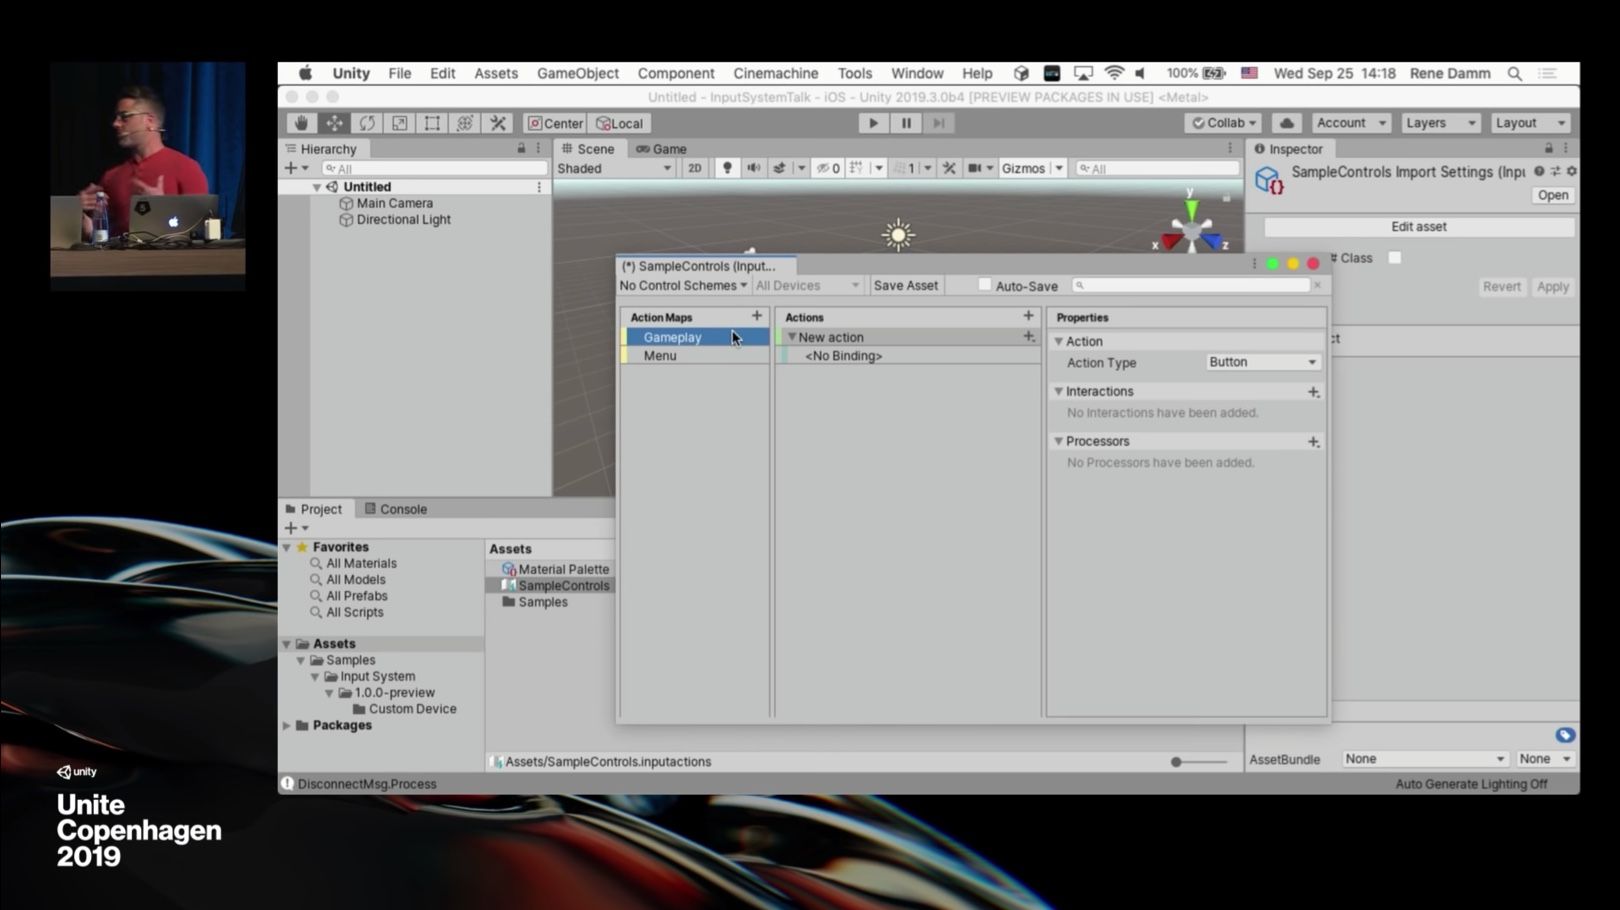
Task: Open the Action Type dropdown
Action: tap(1262, 362)
